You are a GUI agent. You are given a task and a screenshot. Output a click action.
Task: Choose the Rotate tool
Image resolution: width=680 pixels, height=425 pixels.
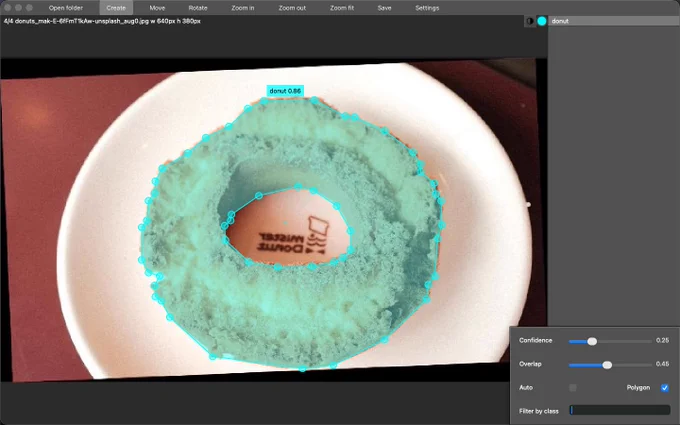[x=198, y=8]
